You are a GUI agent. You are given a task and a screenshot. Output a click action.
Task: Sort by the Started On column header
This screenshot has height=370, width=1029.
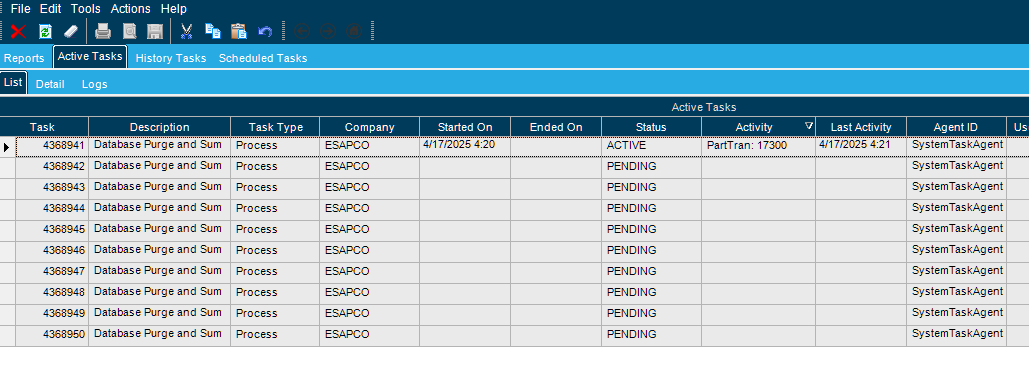click(x=465, y=127)
